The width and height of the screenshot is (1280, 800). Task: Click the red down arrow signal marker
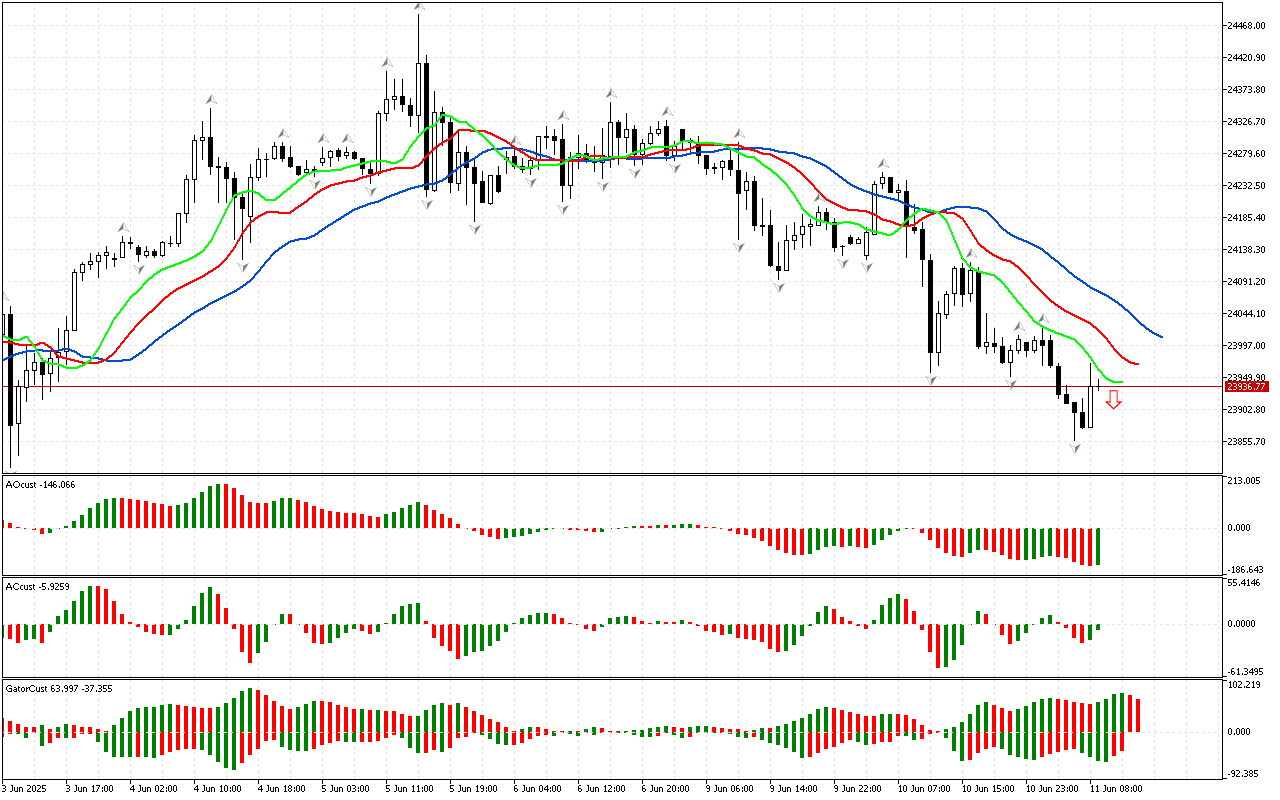tap(1113, 400)
